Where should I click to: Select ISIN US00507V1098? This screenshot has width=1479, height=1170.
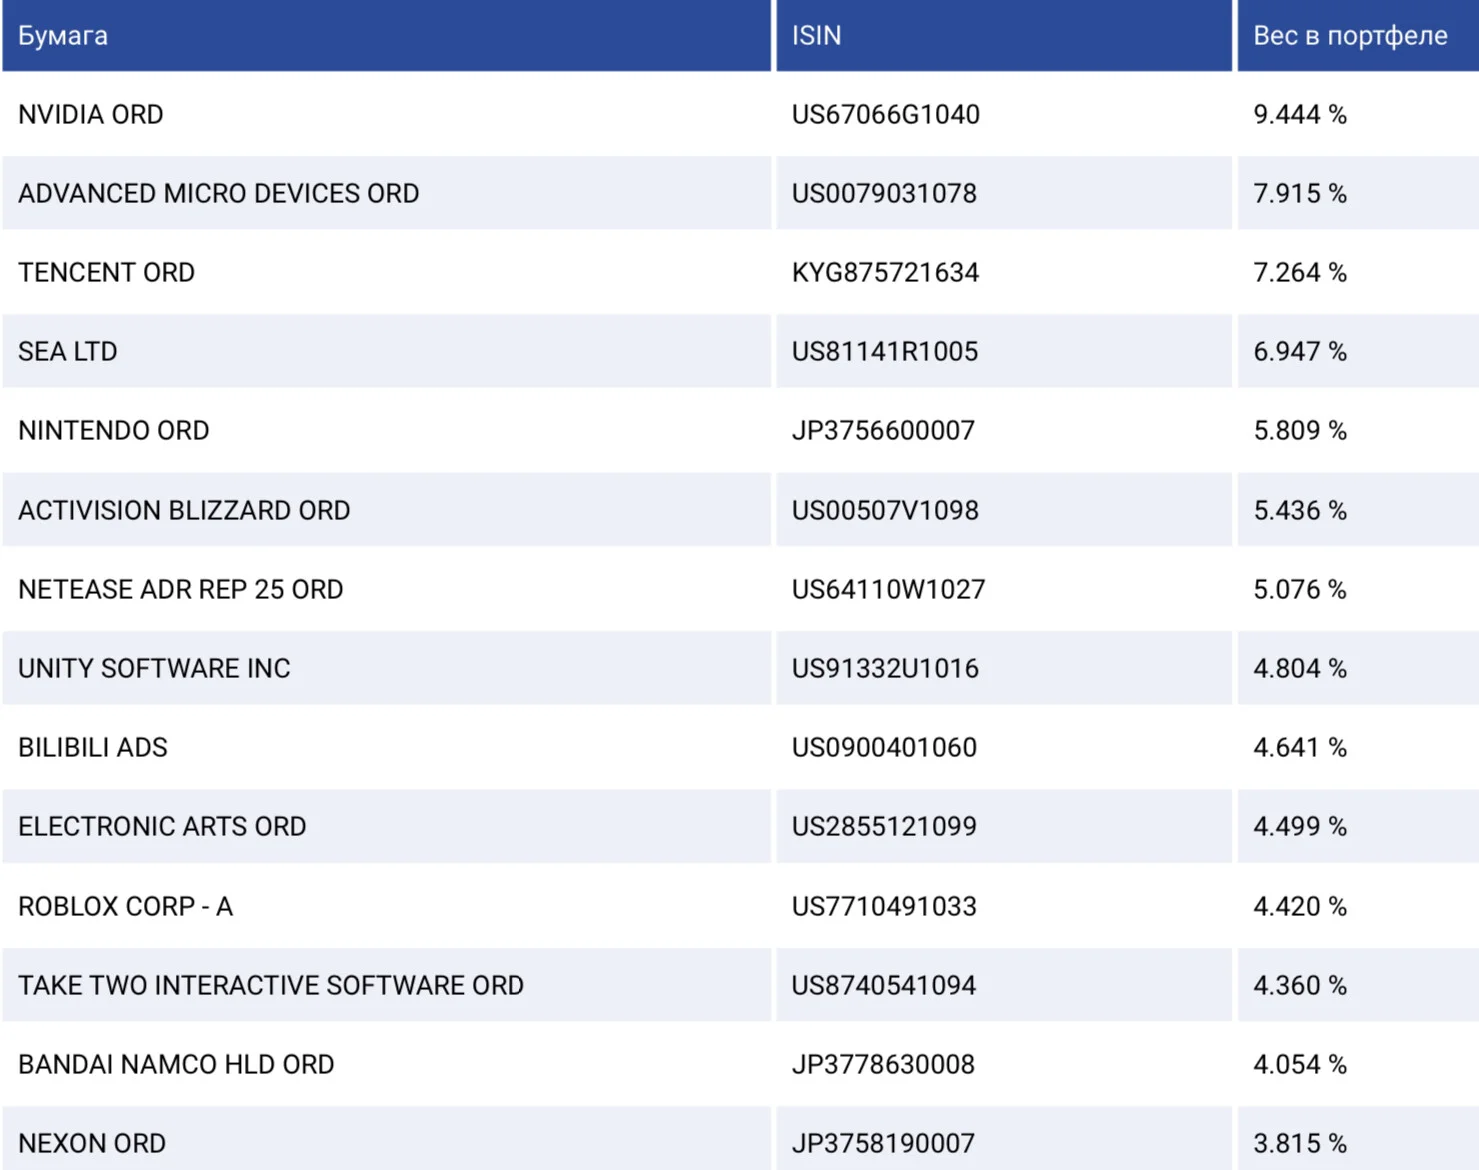885,511
